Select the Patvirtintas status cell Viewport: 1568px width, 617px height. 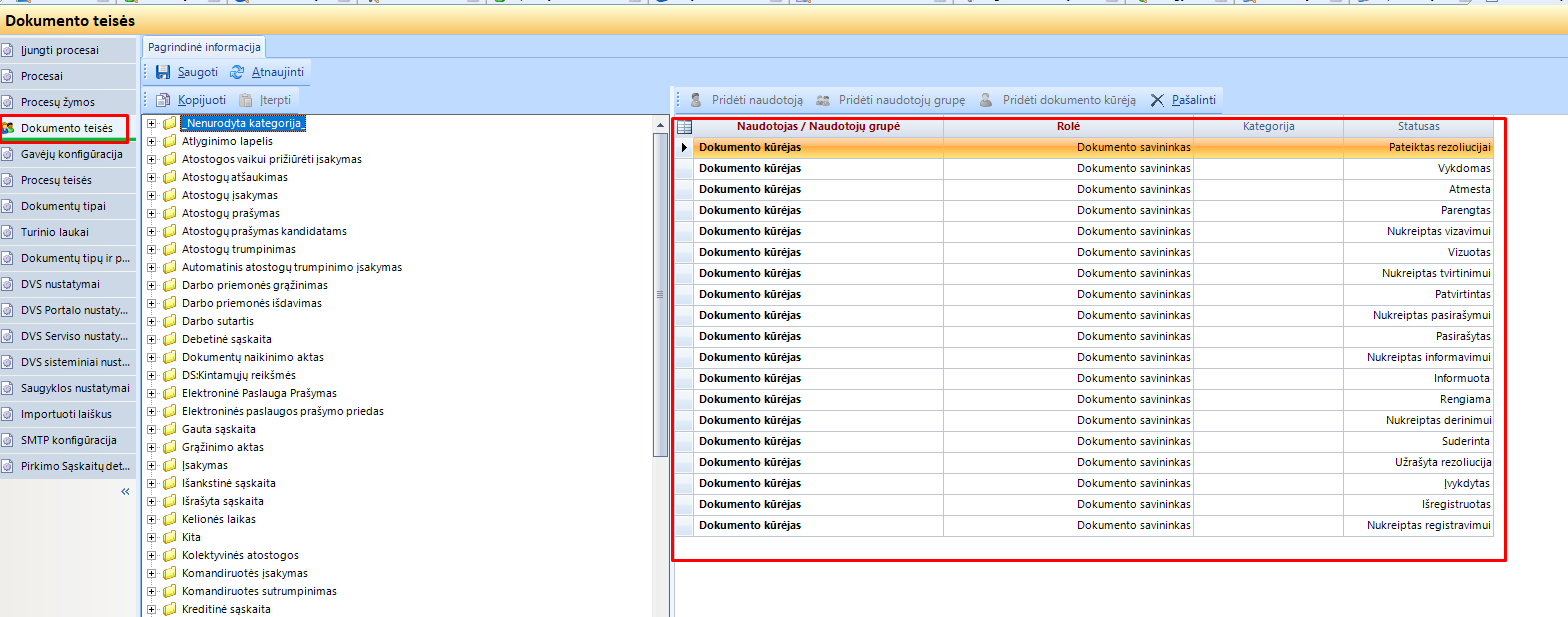tap(1419, 294)
